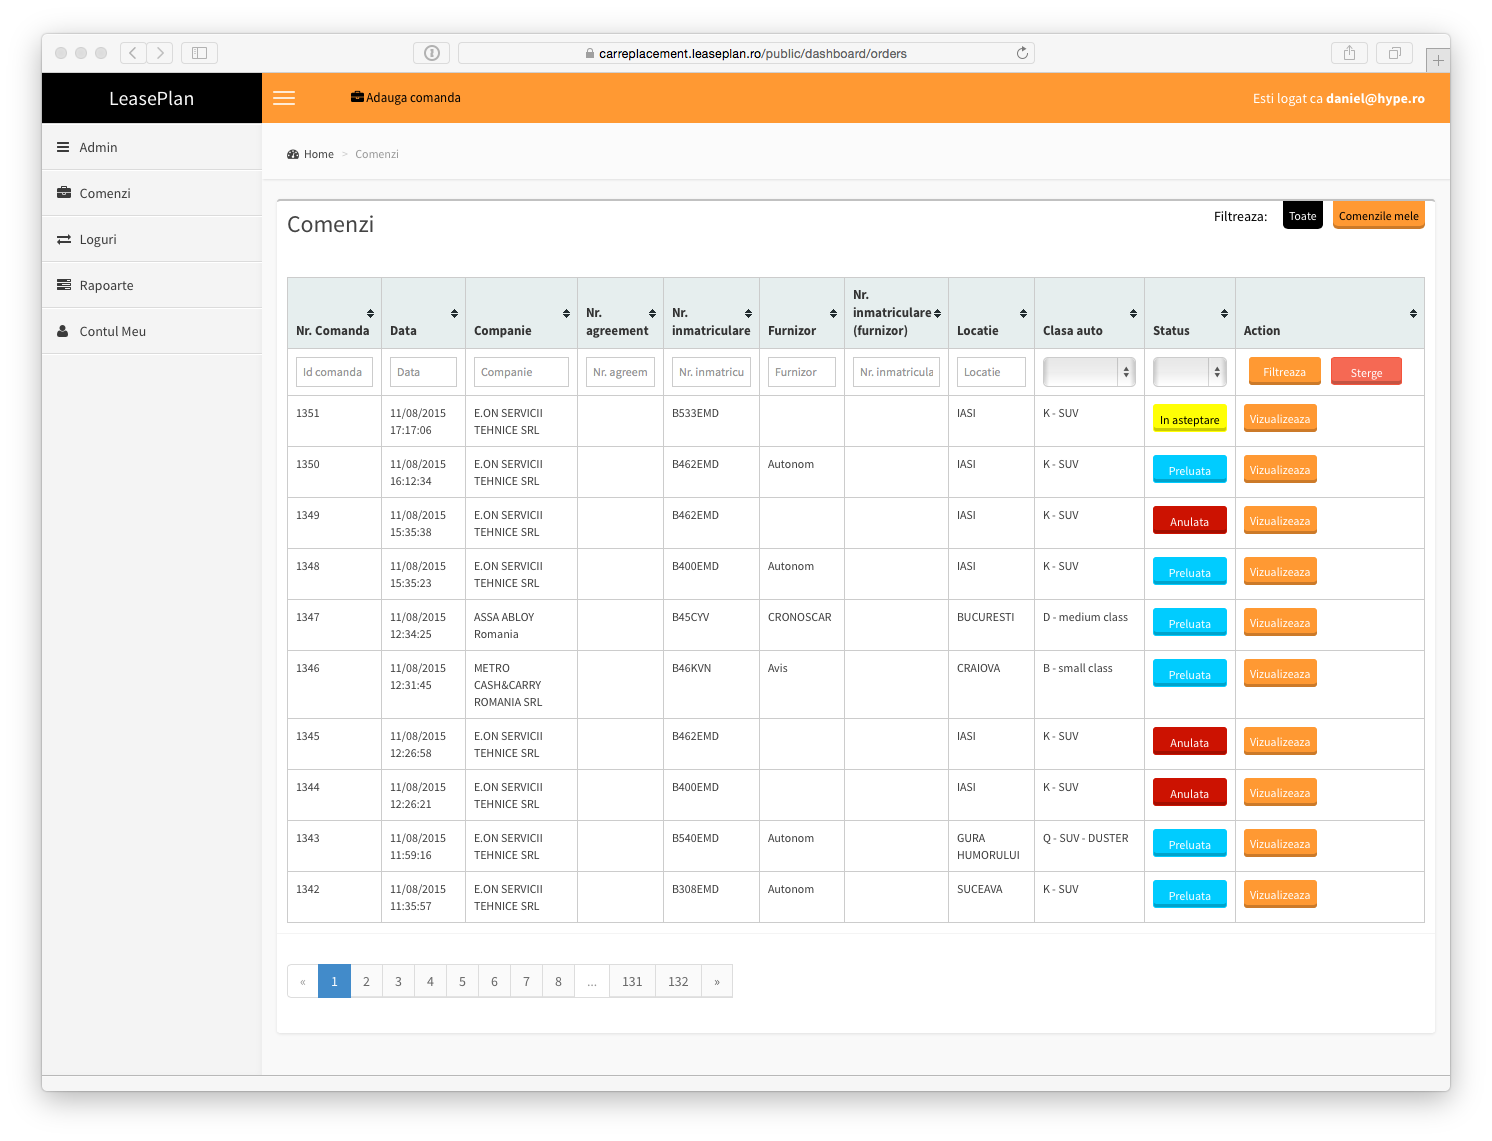Sort by Status column arrows
Image resolution: width=1492 pixels, height=1141 pixels.
pos(1224,314)
